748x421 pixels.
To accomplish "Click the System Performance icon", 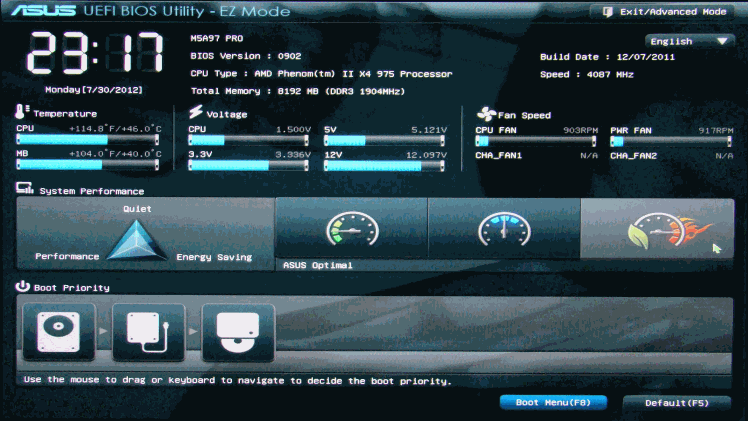I will pyautogui.click(x=24, y=188).
